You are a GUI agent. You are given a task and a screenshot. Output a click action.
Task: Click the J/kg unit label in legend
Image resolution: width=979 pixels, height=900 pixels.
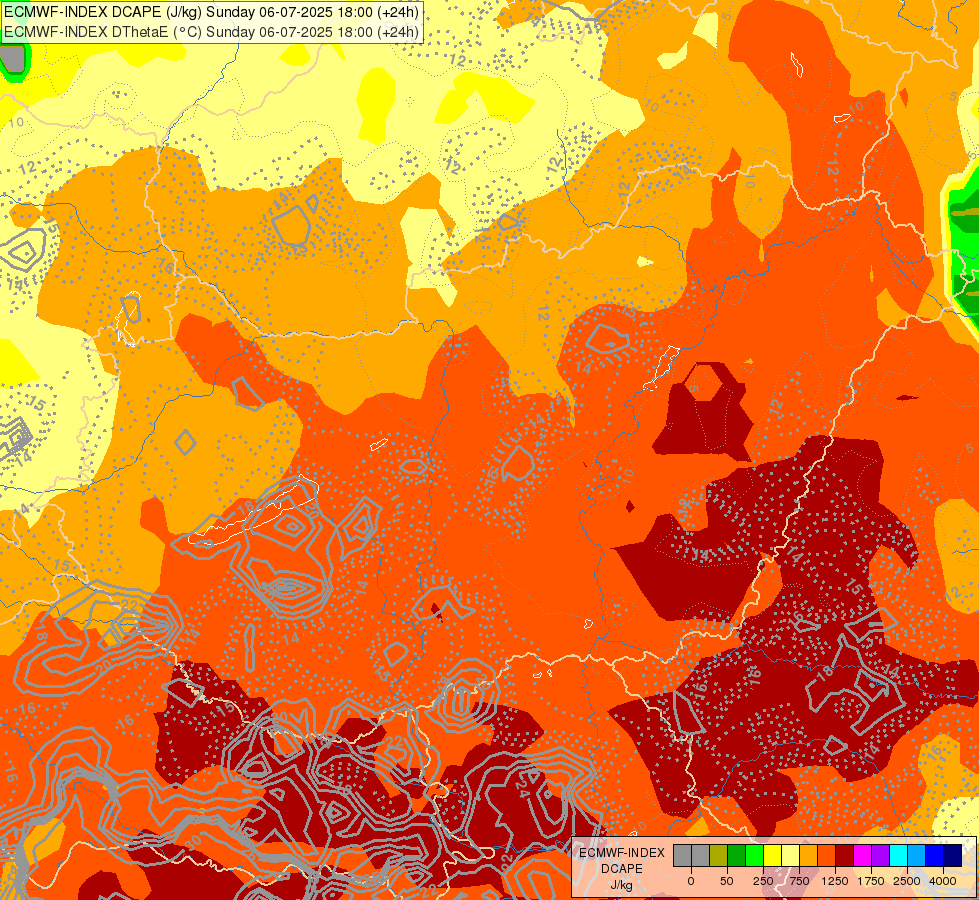[x=621, y=885]
